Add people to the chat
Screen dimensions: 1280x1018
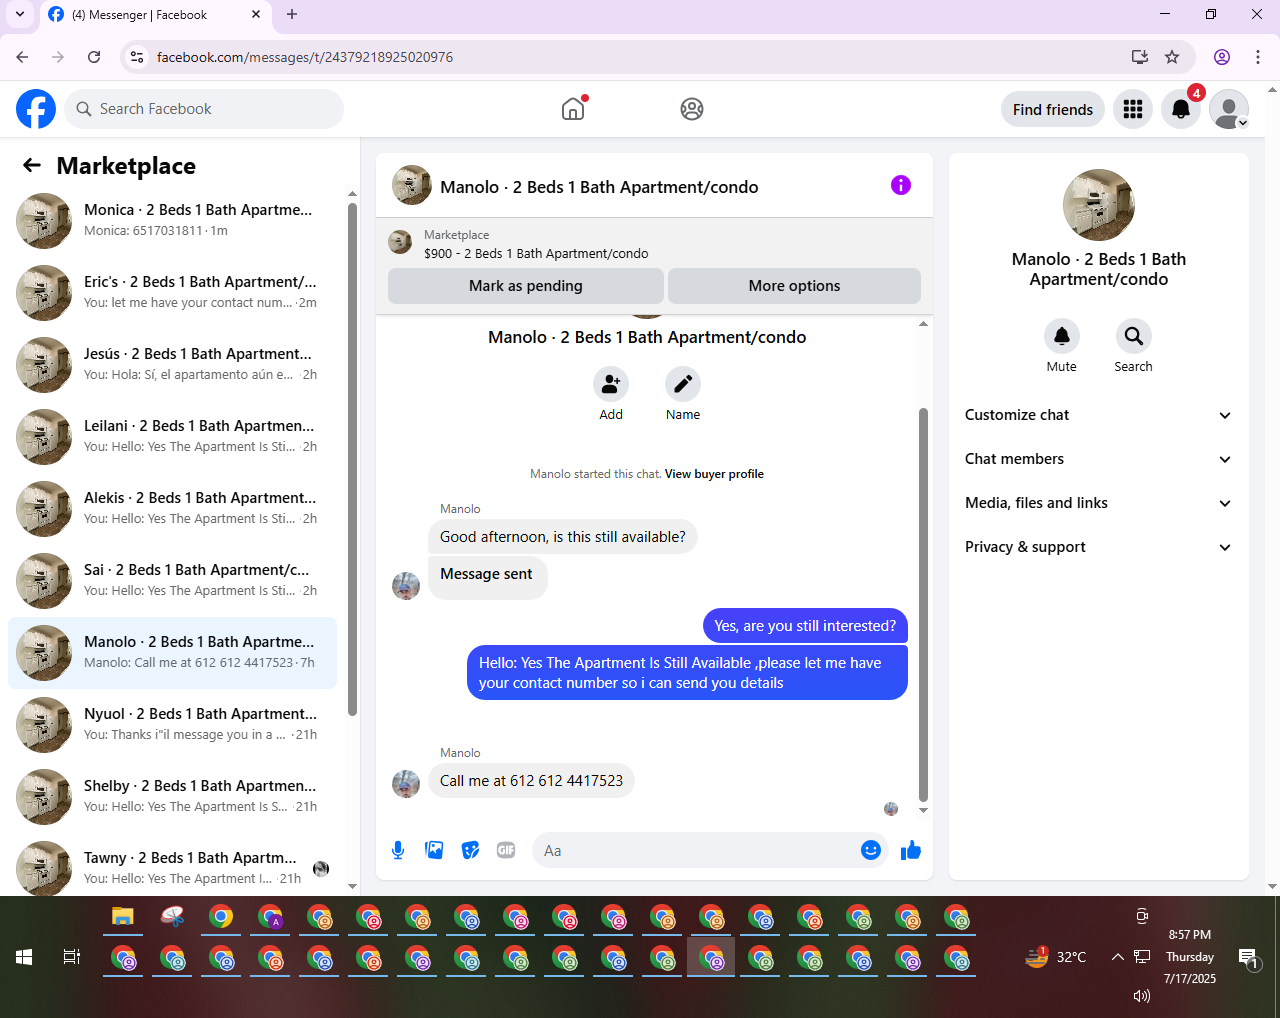(611, 384)
